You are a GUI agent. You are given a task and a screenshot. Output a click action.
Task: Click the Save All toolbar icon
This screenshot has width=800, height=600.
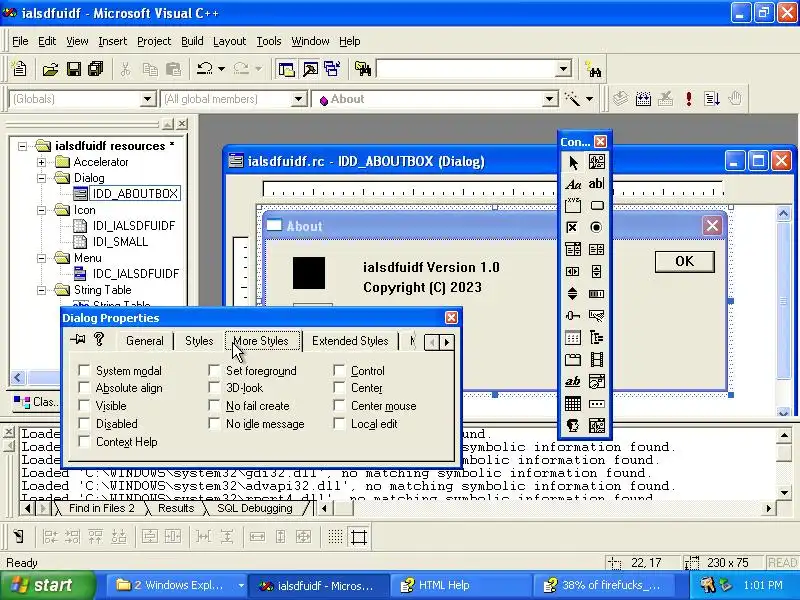(96, 69)
